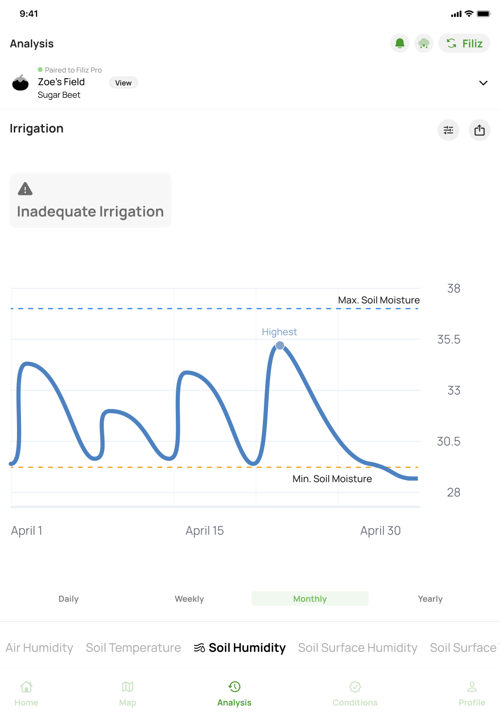Click the View button next to Zoe's Field
Screen dimensions: 500x716
(x=123, y=83)
